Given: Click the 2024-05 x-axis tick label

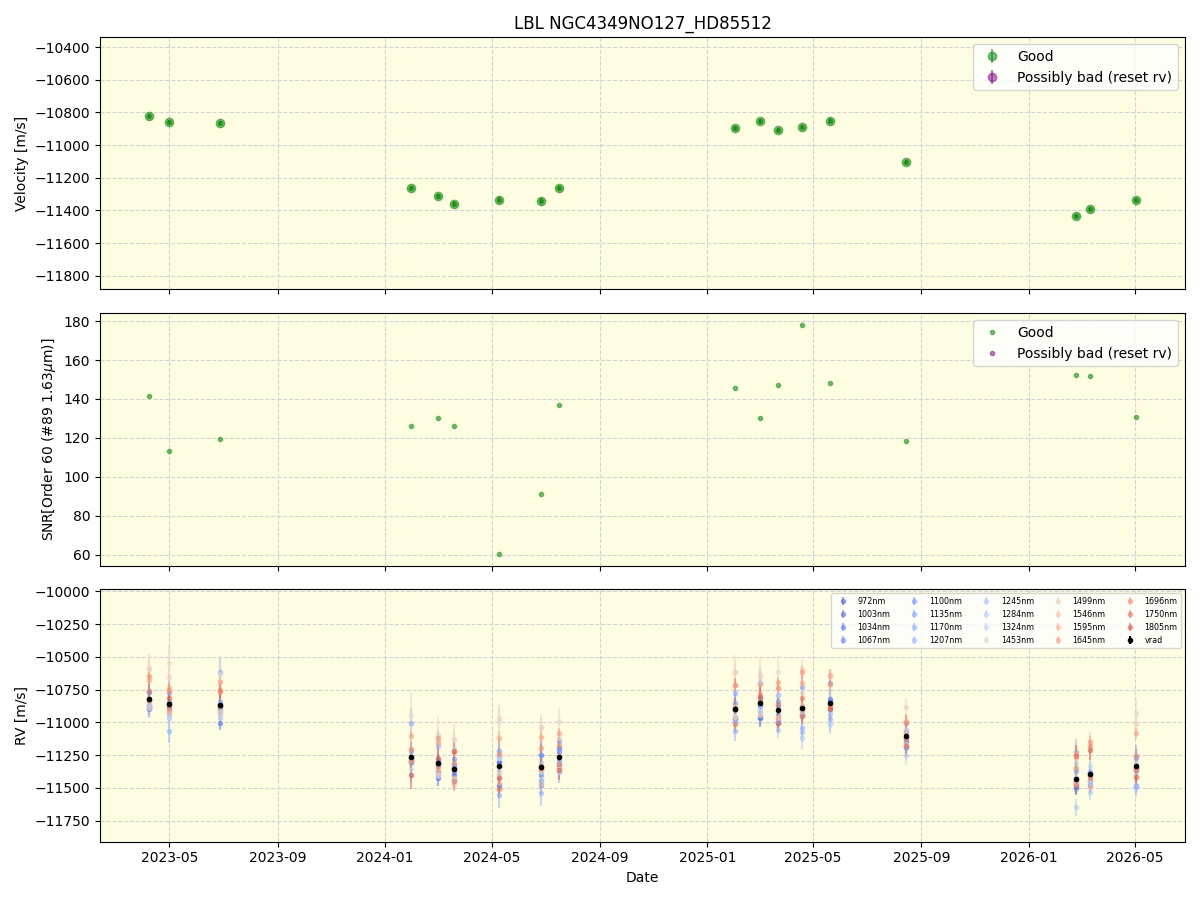Looking at the screenshot, I should point(492,857).
